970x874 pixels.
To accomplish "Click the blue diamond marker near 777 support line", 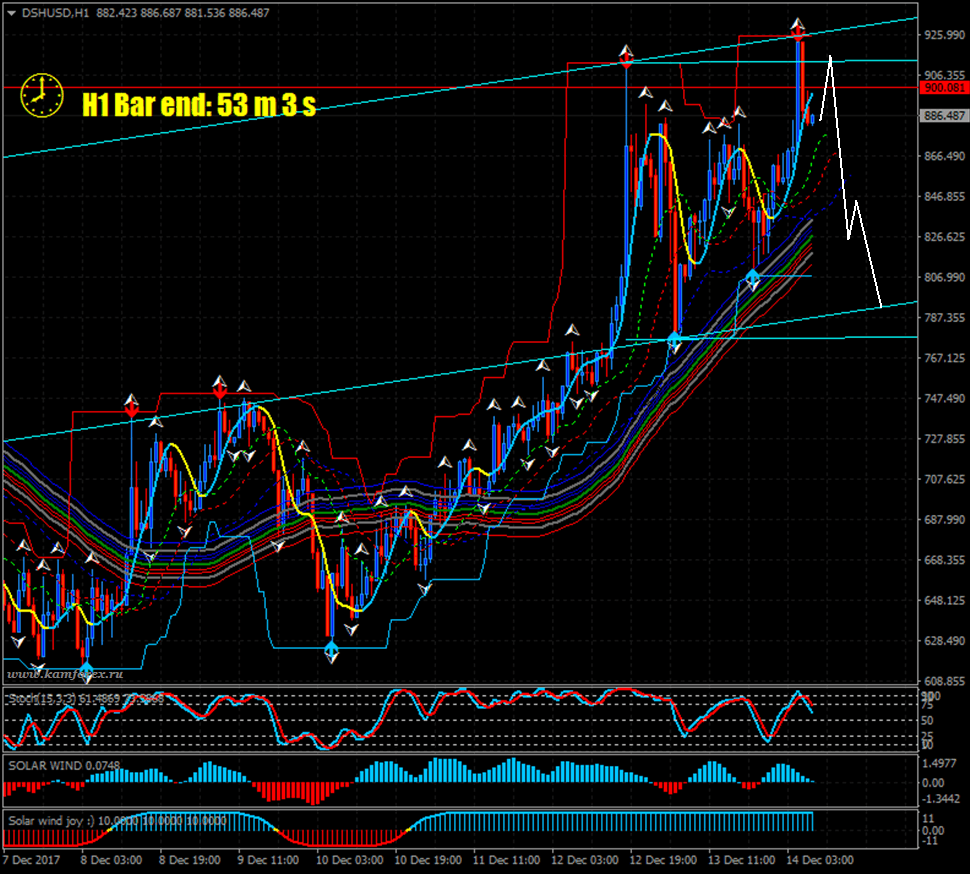I will click(x=675, y=340).
